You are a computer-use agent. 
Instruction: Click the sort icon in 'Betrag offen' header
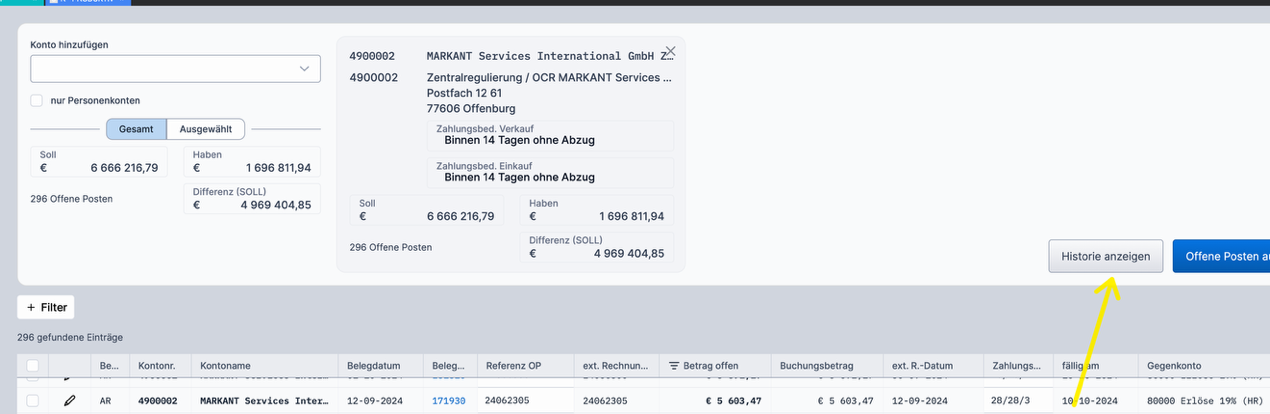coord(674,366)
